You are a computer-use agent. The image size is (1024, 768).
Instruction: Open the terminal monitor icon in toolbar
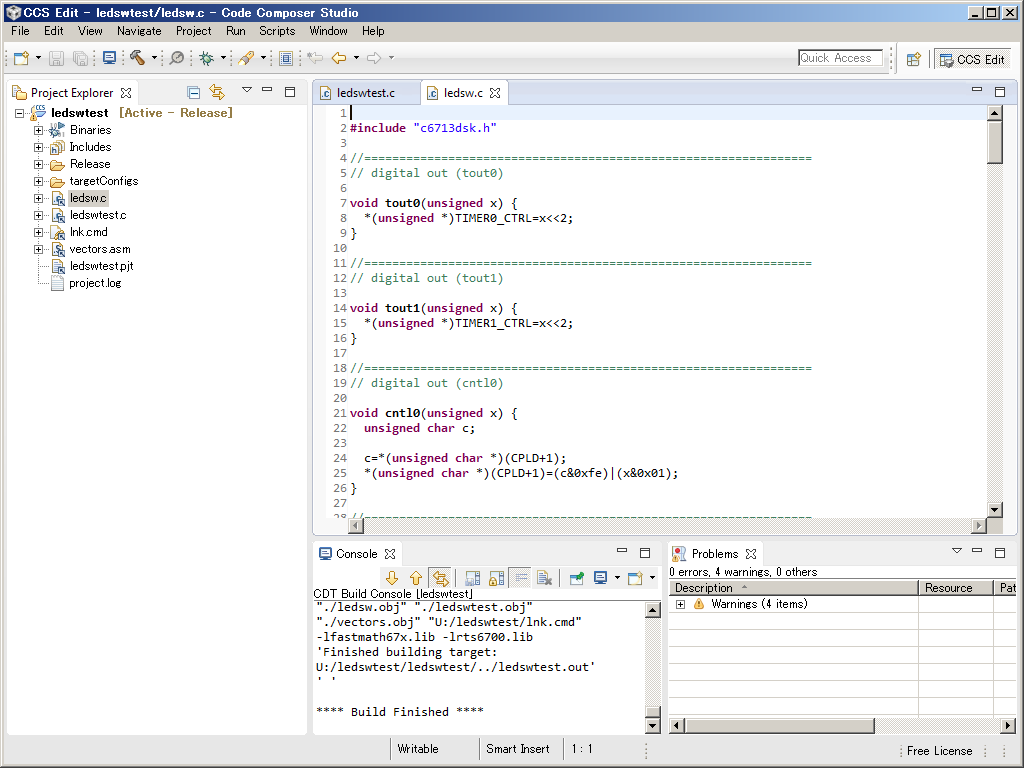pyautogui.click(x=110, y=58)
